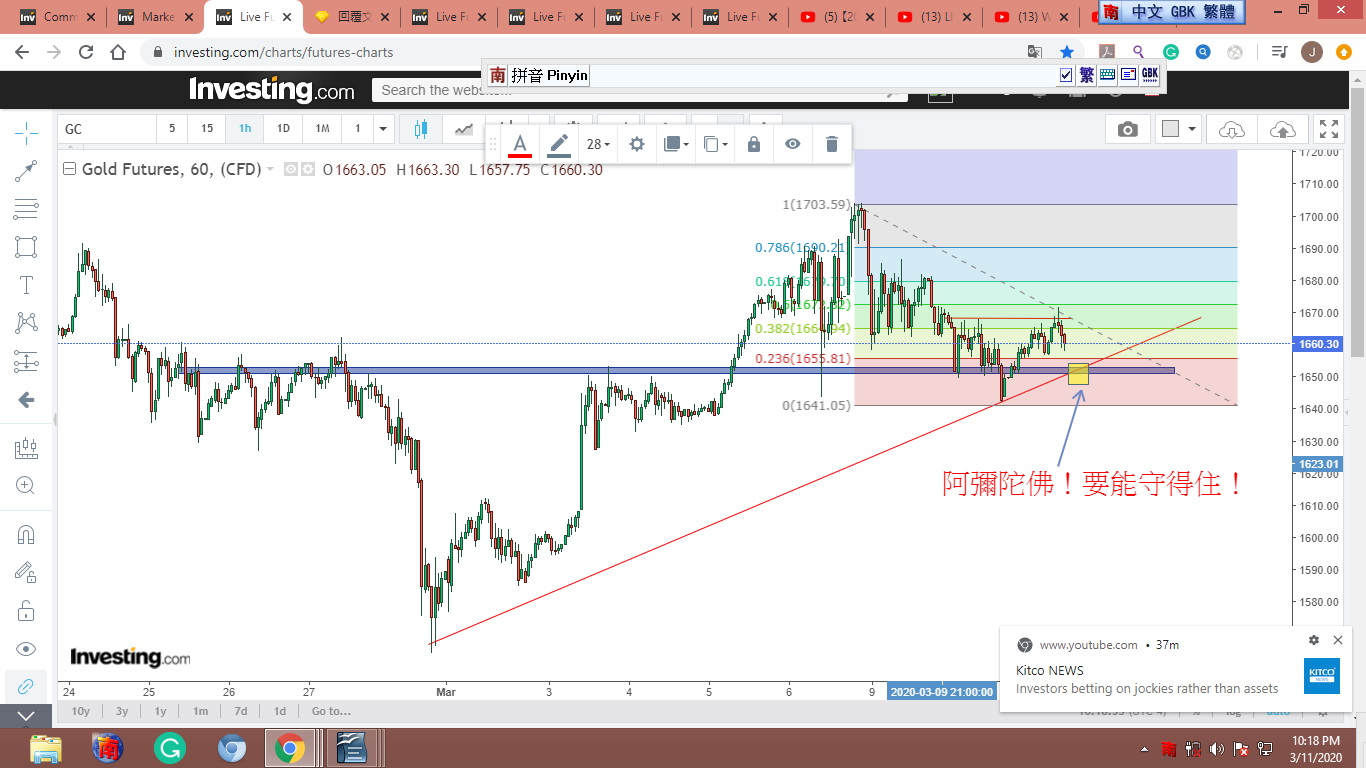Close the Kitco NEWS notification
This screenshot has height=768, width=1366.
1338,640
